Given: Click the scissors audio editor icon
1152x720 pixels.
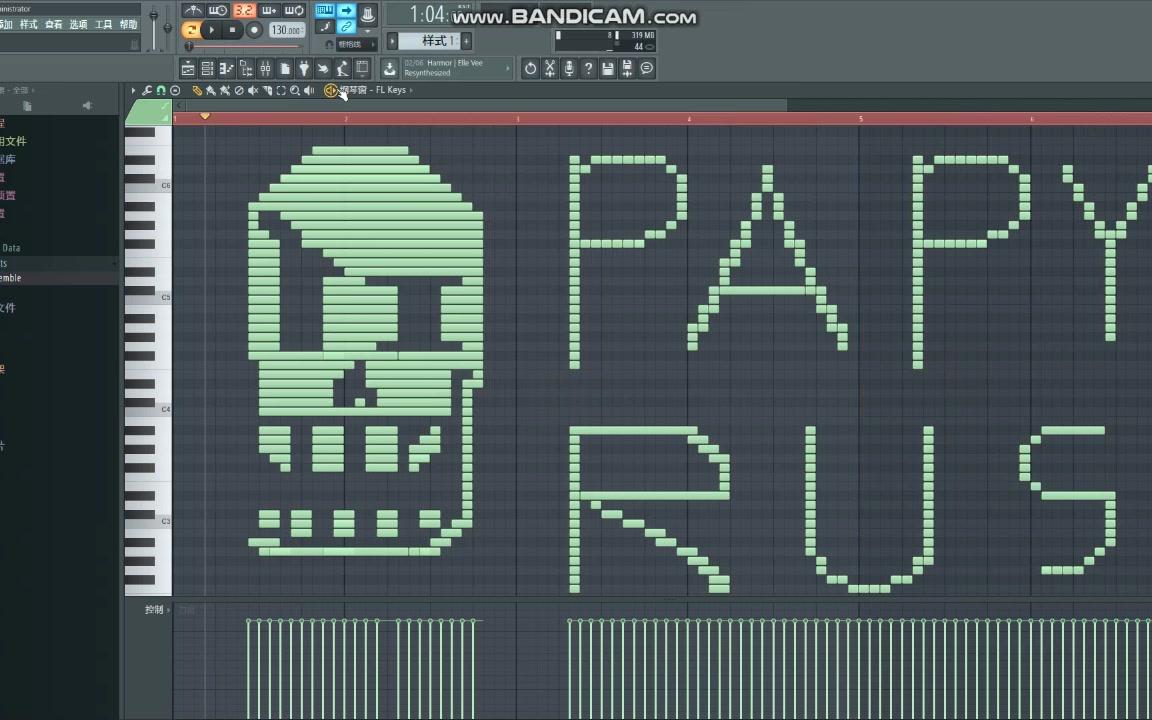Looking at the screenshot, I should pyautogui.click(x=550, y=68).
